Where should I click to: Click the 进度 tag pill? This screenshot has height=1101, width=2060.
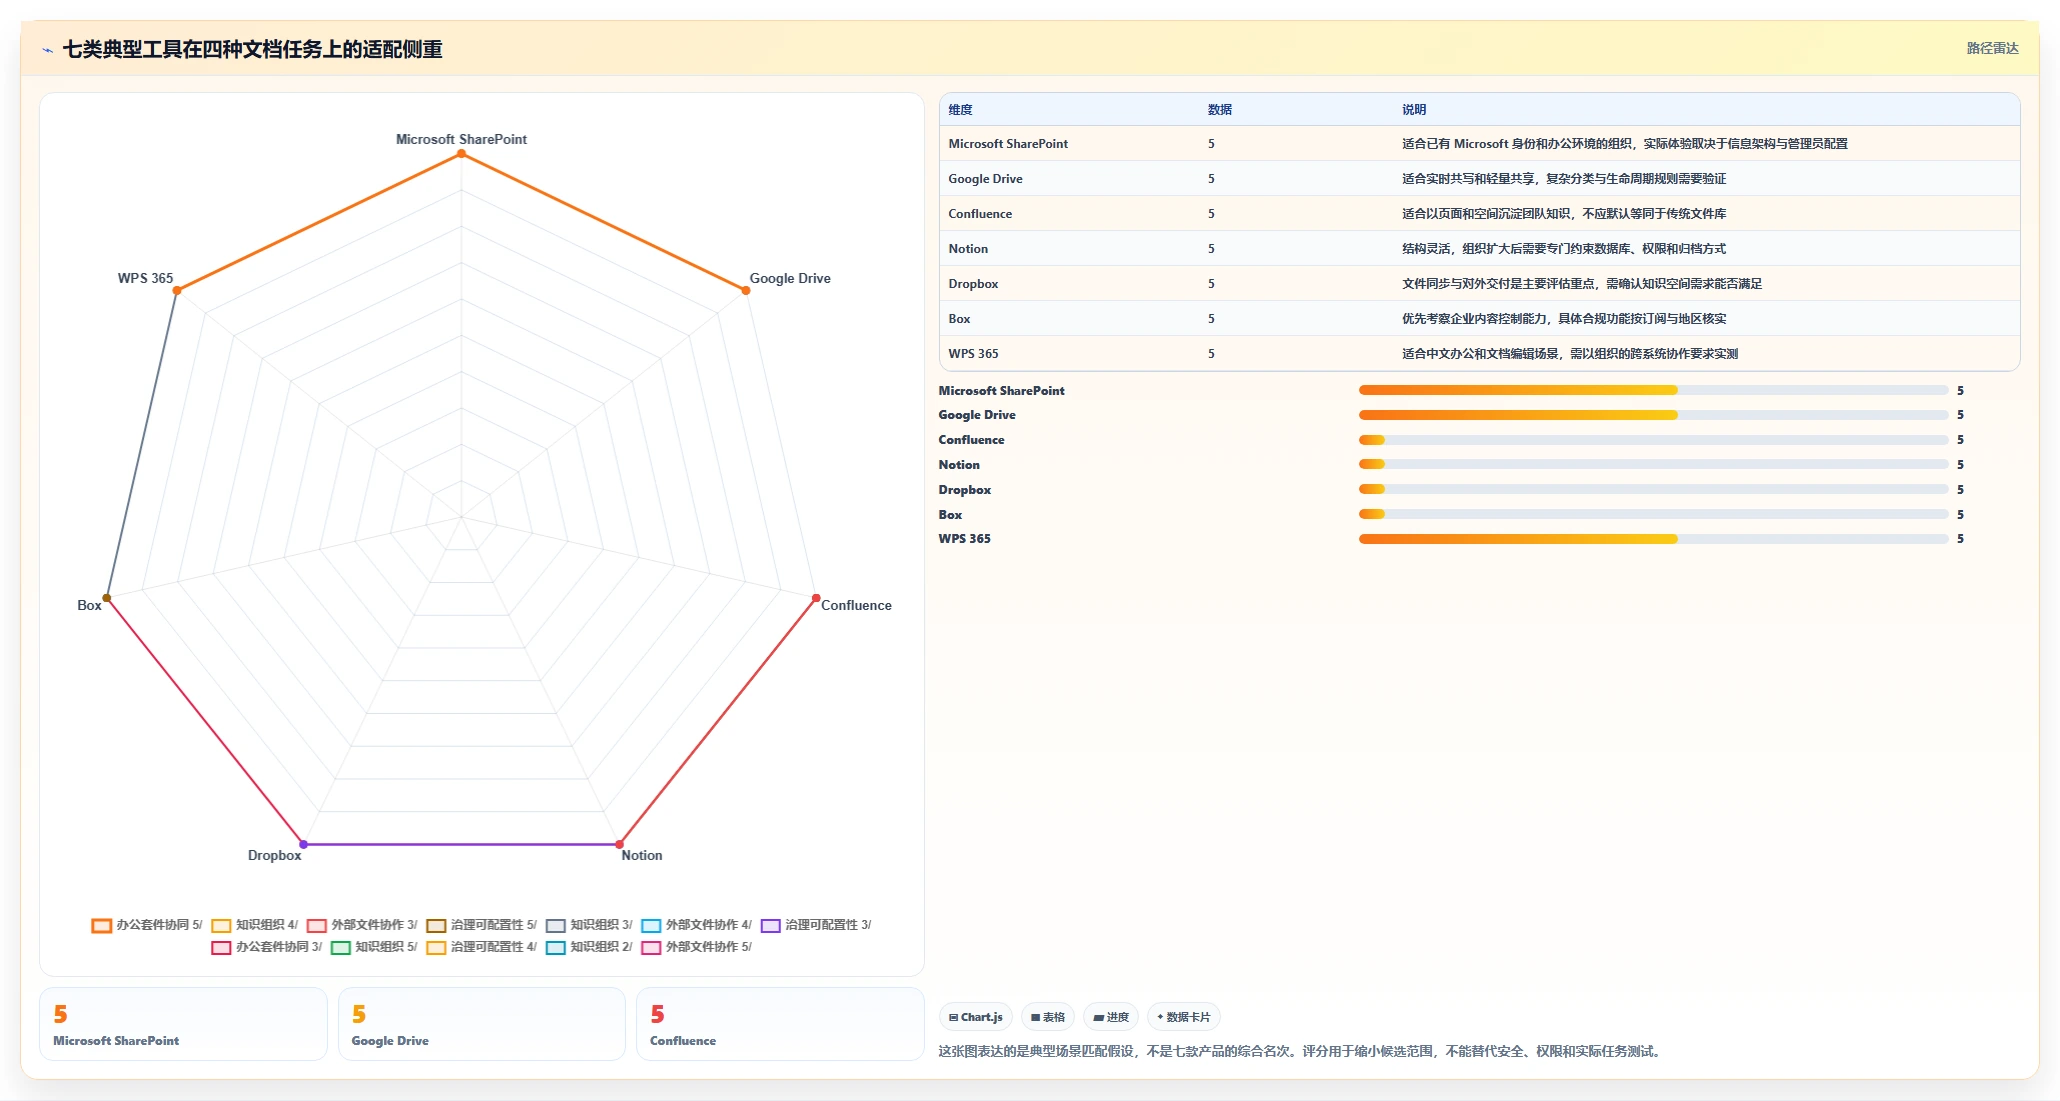pyautogui.click(x=1111, y=1017)
